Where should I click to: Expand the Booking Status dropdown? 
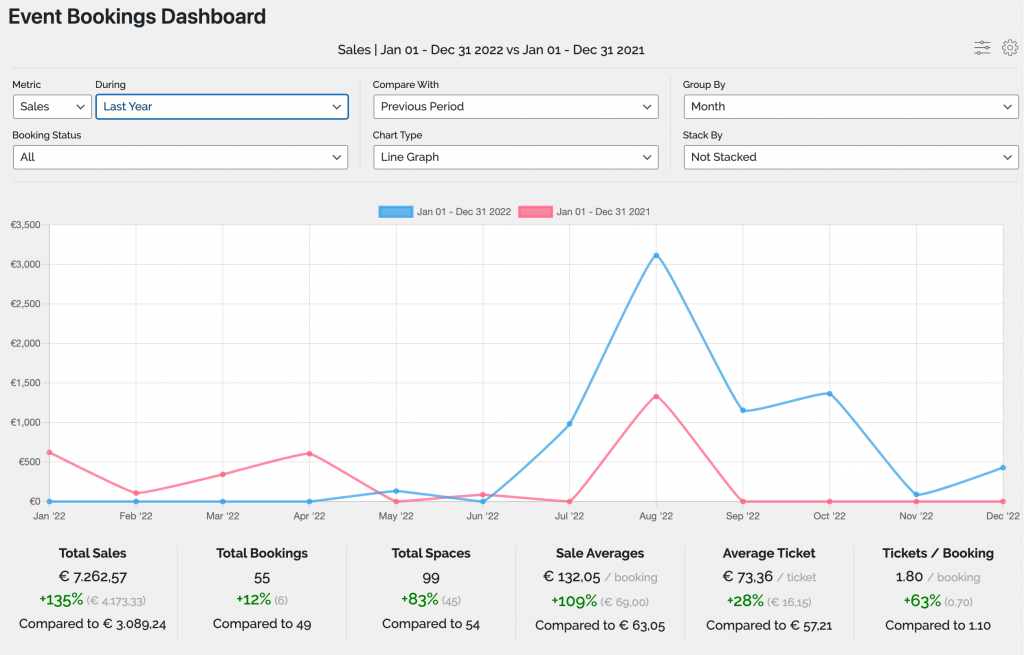pyautogui.click(x=180, y=157)
